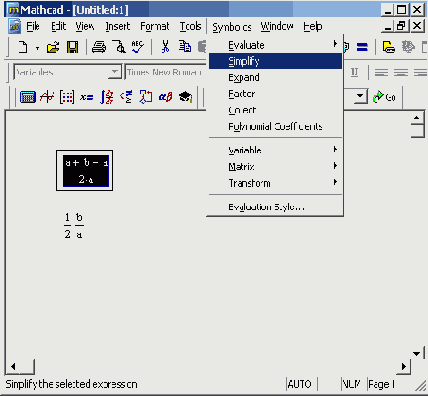Open the Symbolic keyword toolbar graduation cap icon
This screenshot has width=428, height=396.
(x=185, y=97)
